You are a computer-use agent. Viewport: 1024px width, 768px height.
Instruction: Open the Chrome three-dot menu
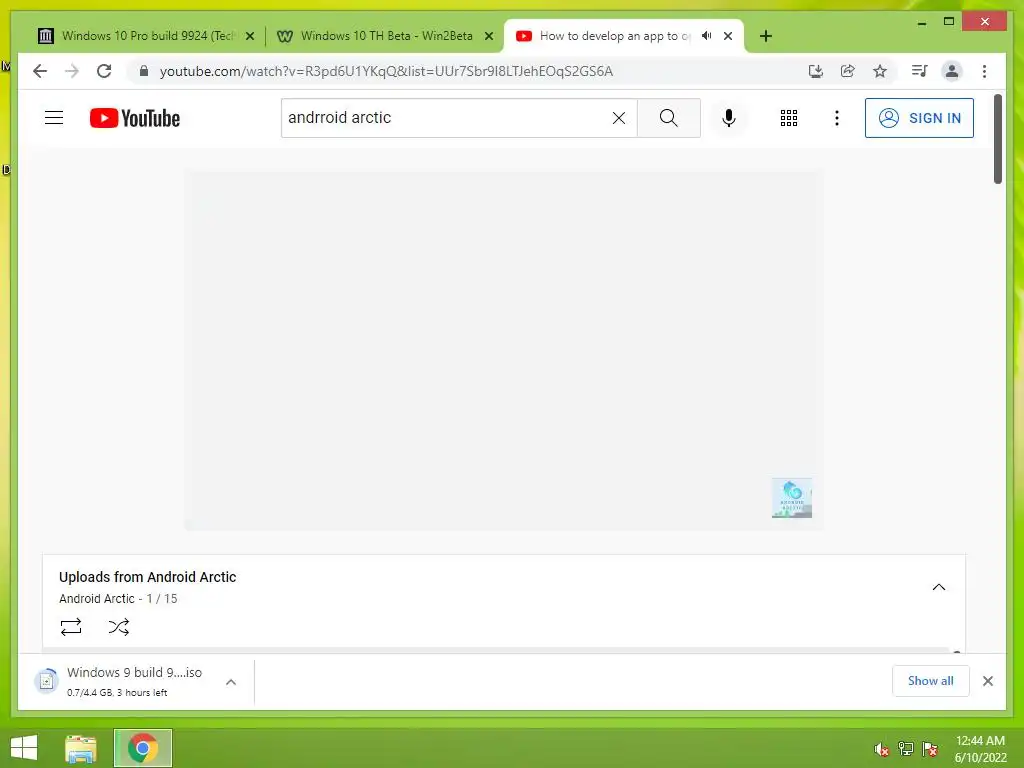click(984, 71)
